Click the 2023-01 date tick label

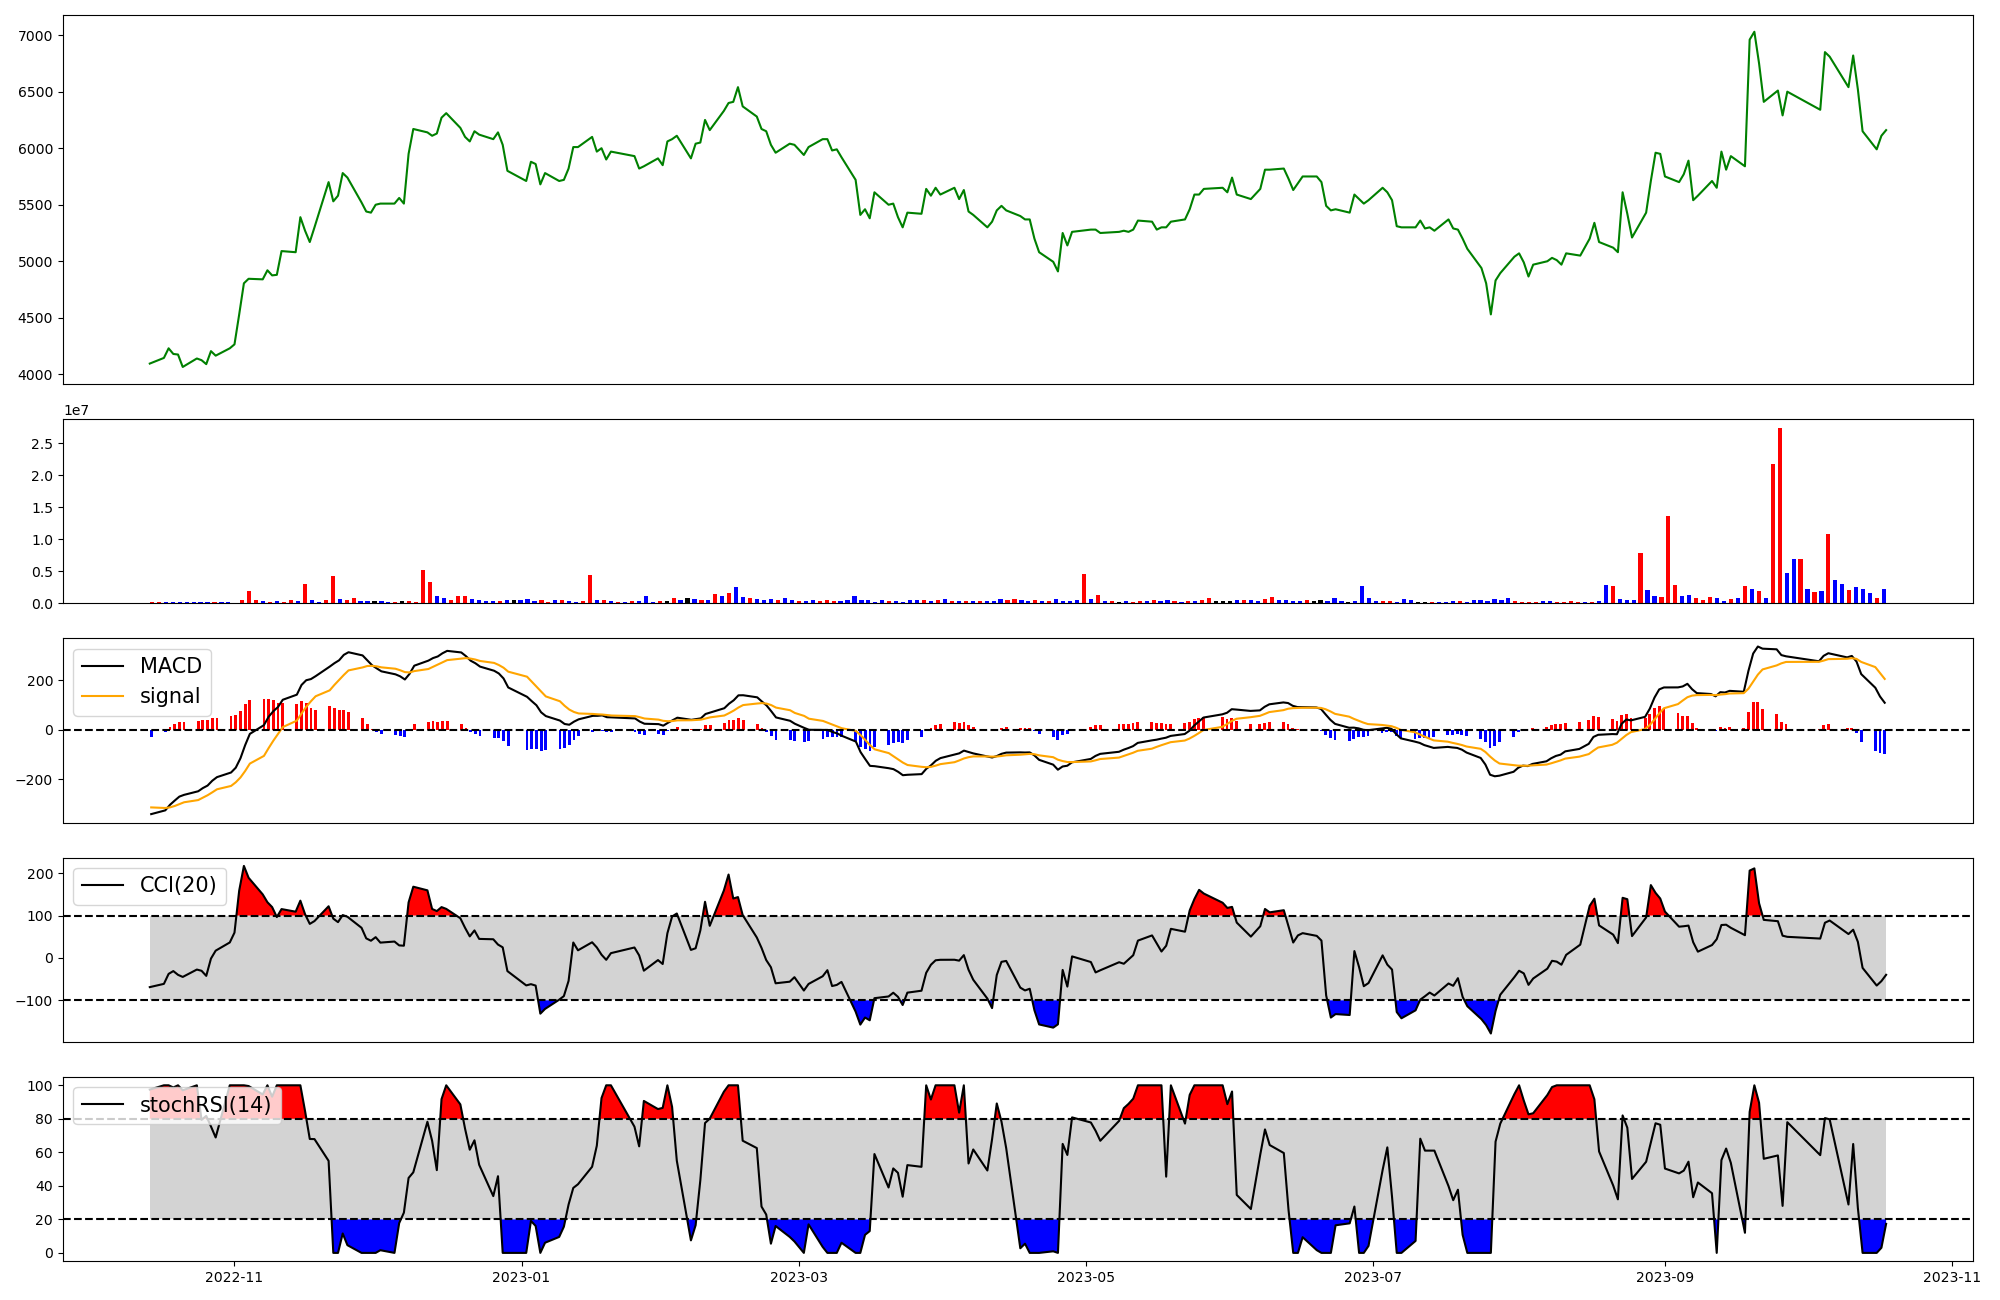[x=521, y=1277]
